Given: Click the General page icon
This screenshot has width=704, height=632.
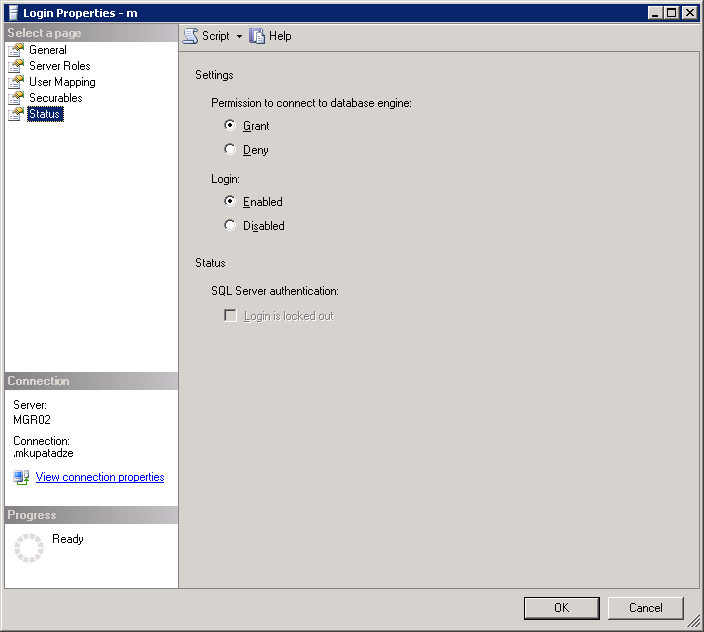Looking at the screenshot, I should tap(16, 50).
